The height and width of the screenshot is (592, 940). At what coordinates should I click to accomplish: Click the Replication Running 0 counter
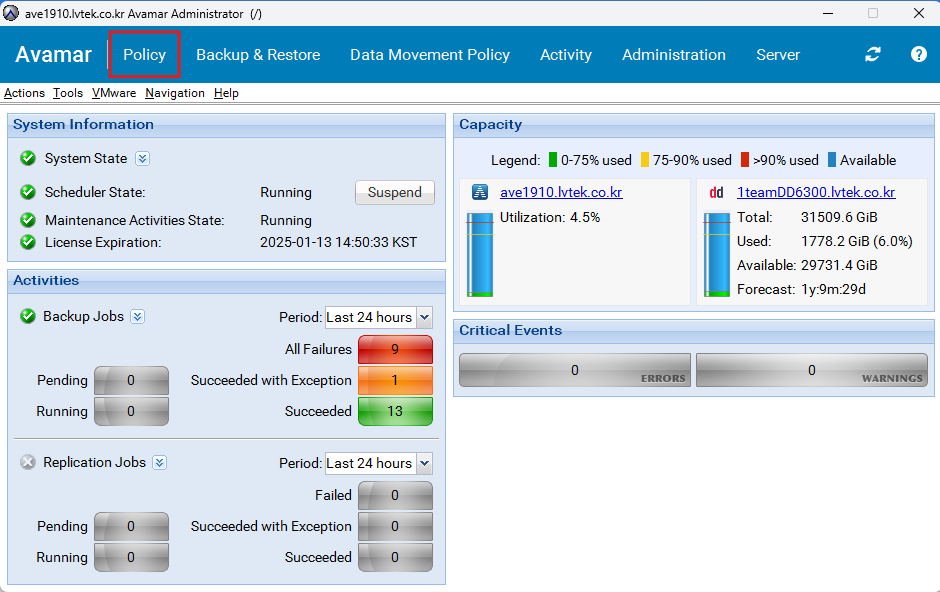[x=131, y=558]
